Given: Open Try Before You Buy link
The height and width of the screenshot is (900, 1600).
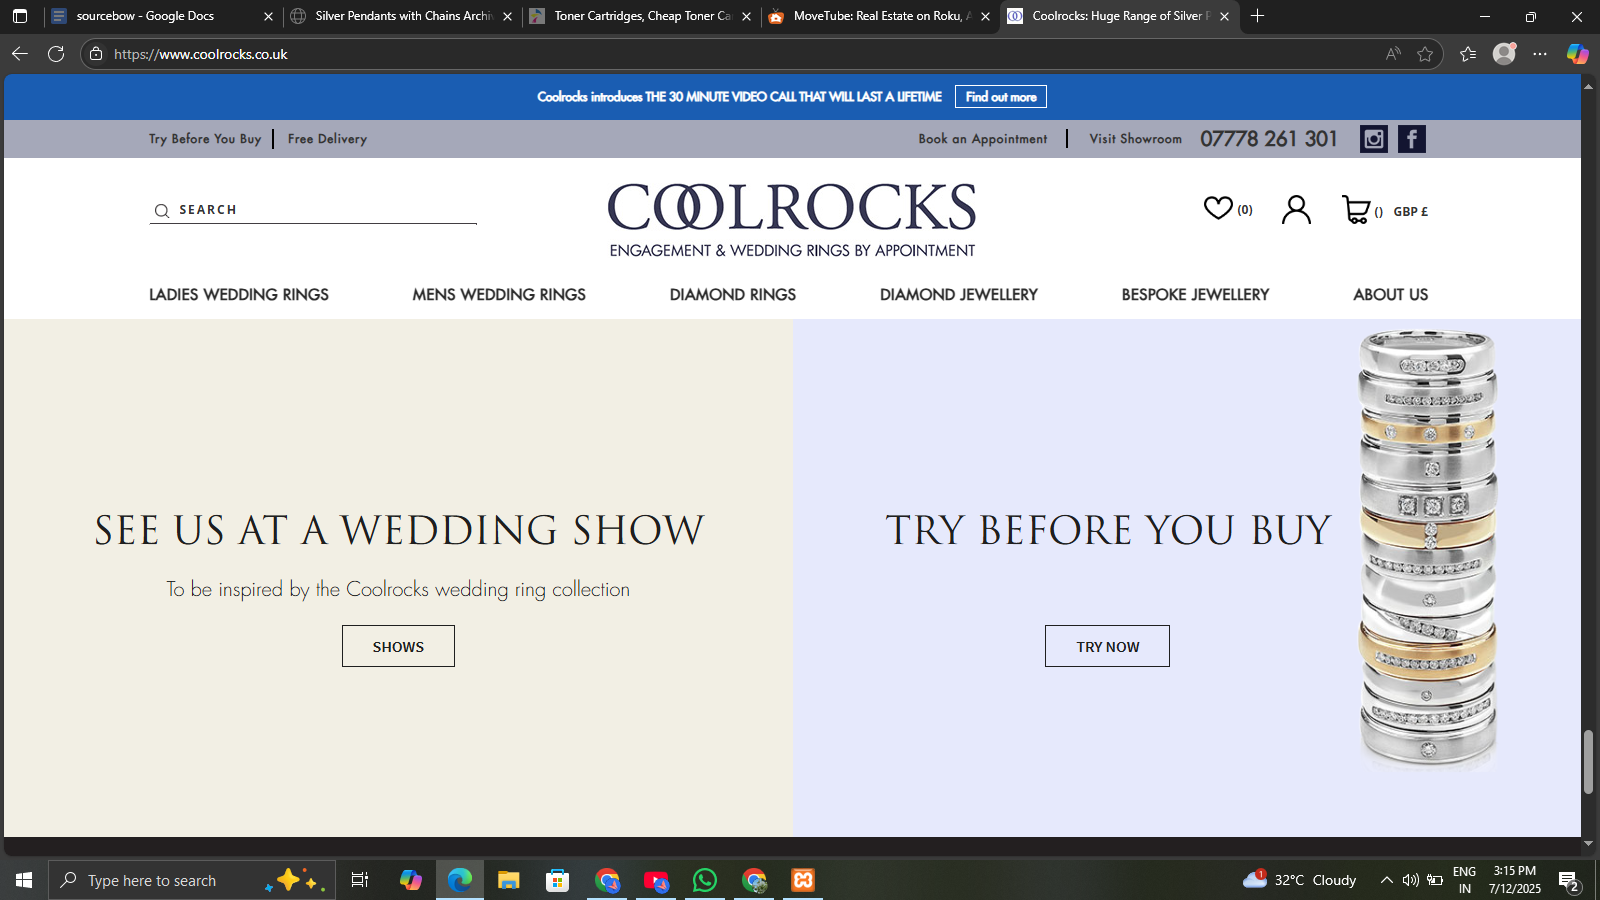Looking at the screenshot, I should pos(205,139).
